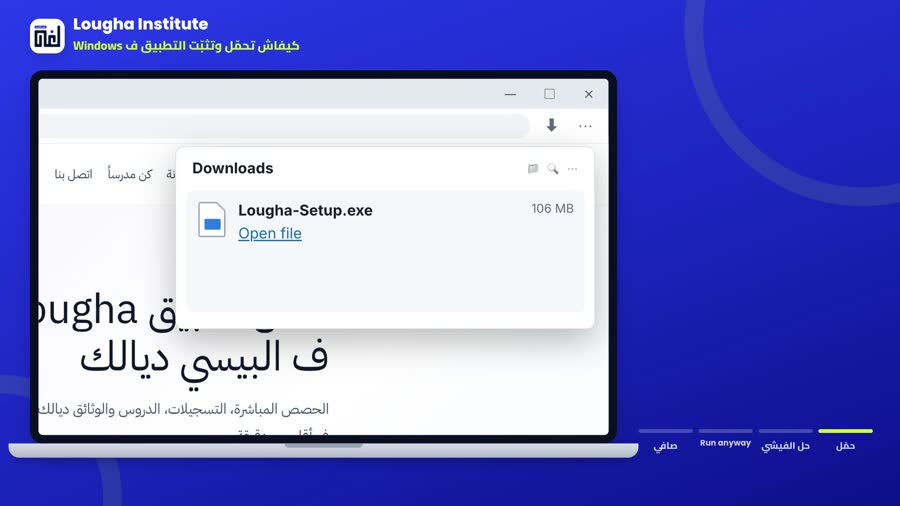Select the حمّل step marker
Viewport: 900px width, 506px height.
845,440
